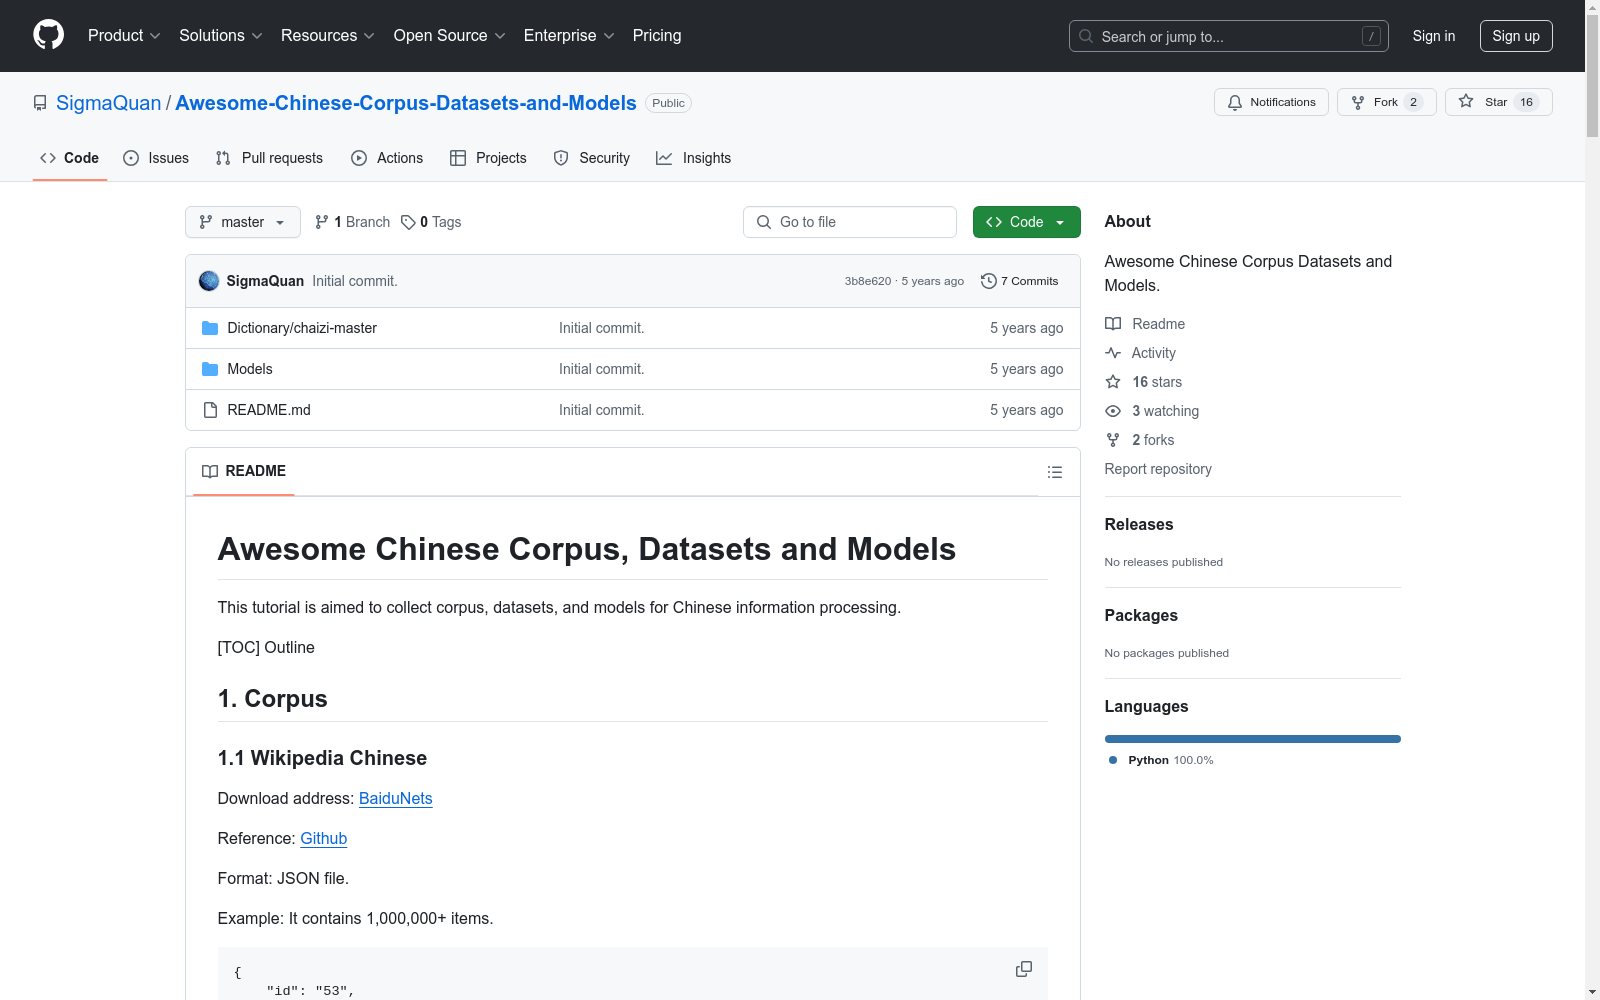Copy the JSON code block
The height and width of the screenshot is (1000, 1600).
pyautogui.click(x=1024, y=969)
